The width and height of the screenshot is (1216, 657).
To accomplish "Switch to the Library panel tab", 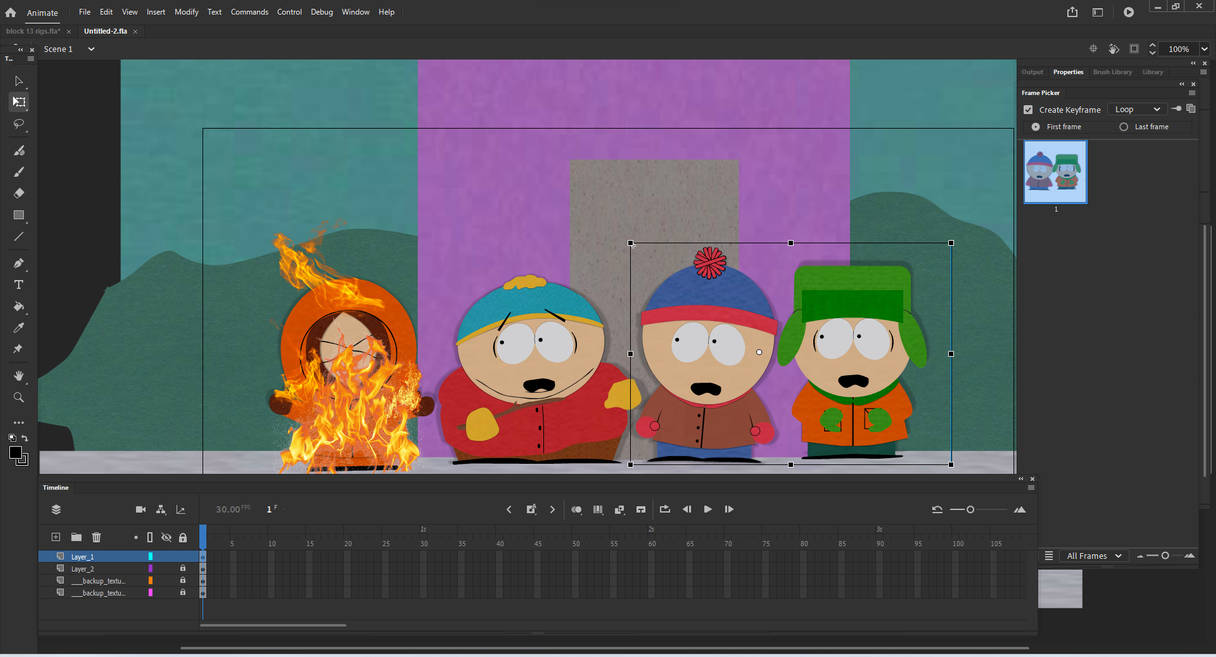I will [x=1153, y=72].
